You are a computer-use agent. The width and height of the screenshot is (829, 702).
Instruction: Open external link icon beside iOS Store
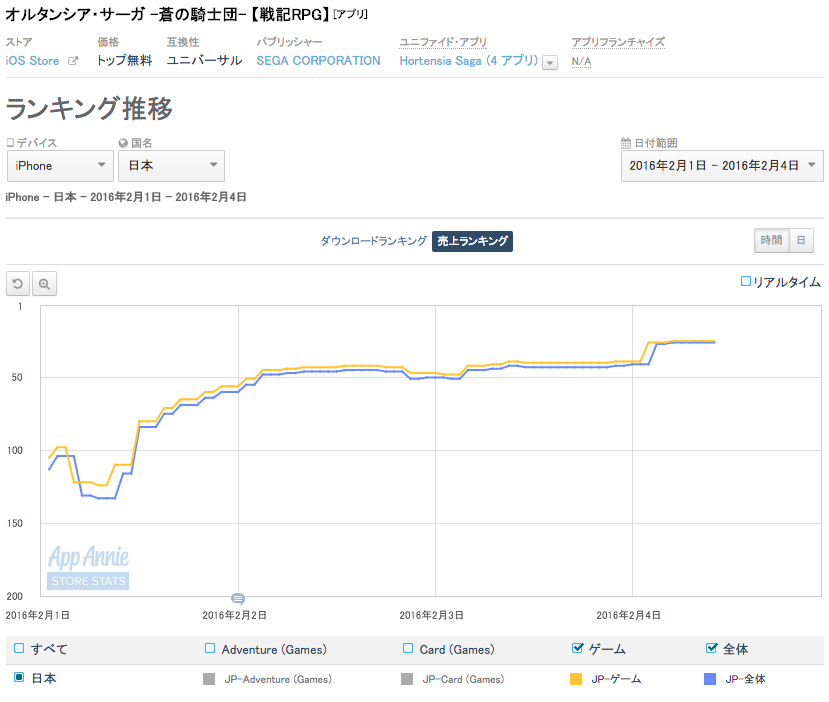73,61
